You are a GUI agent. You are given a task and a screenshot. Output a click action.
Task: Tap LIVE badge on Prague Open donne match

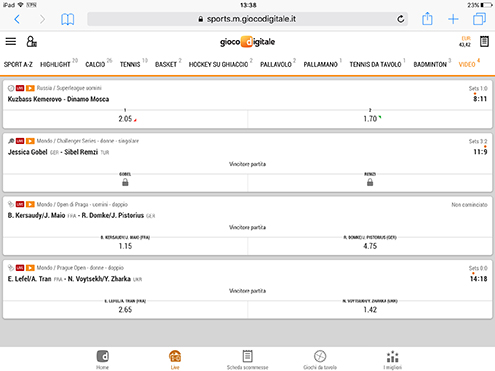(x=20, y=268)
